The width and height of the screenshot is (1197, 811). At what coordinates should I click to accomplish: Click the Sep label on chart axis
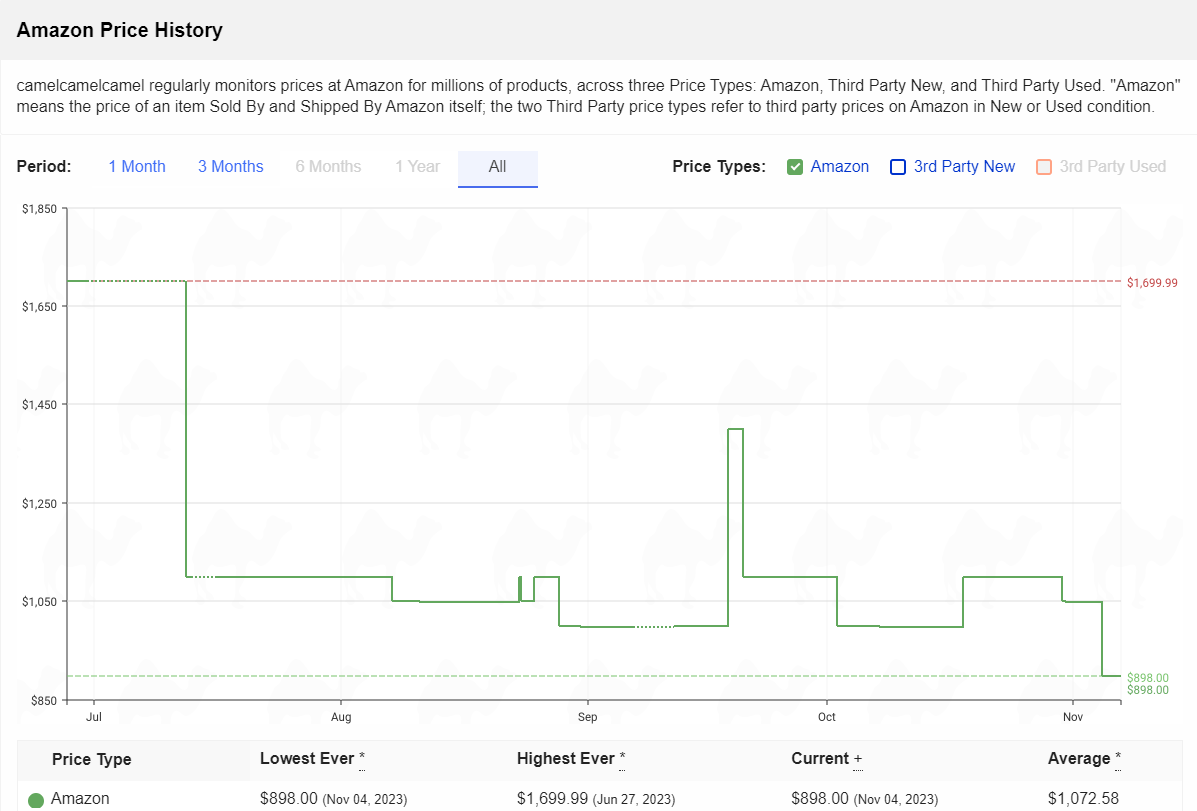[588, 717]
